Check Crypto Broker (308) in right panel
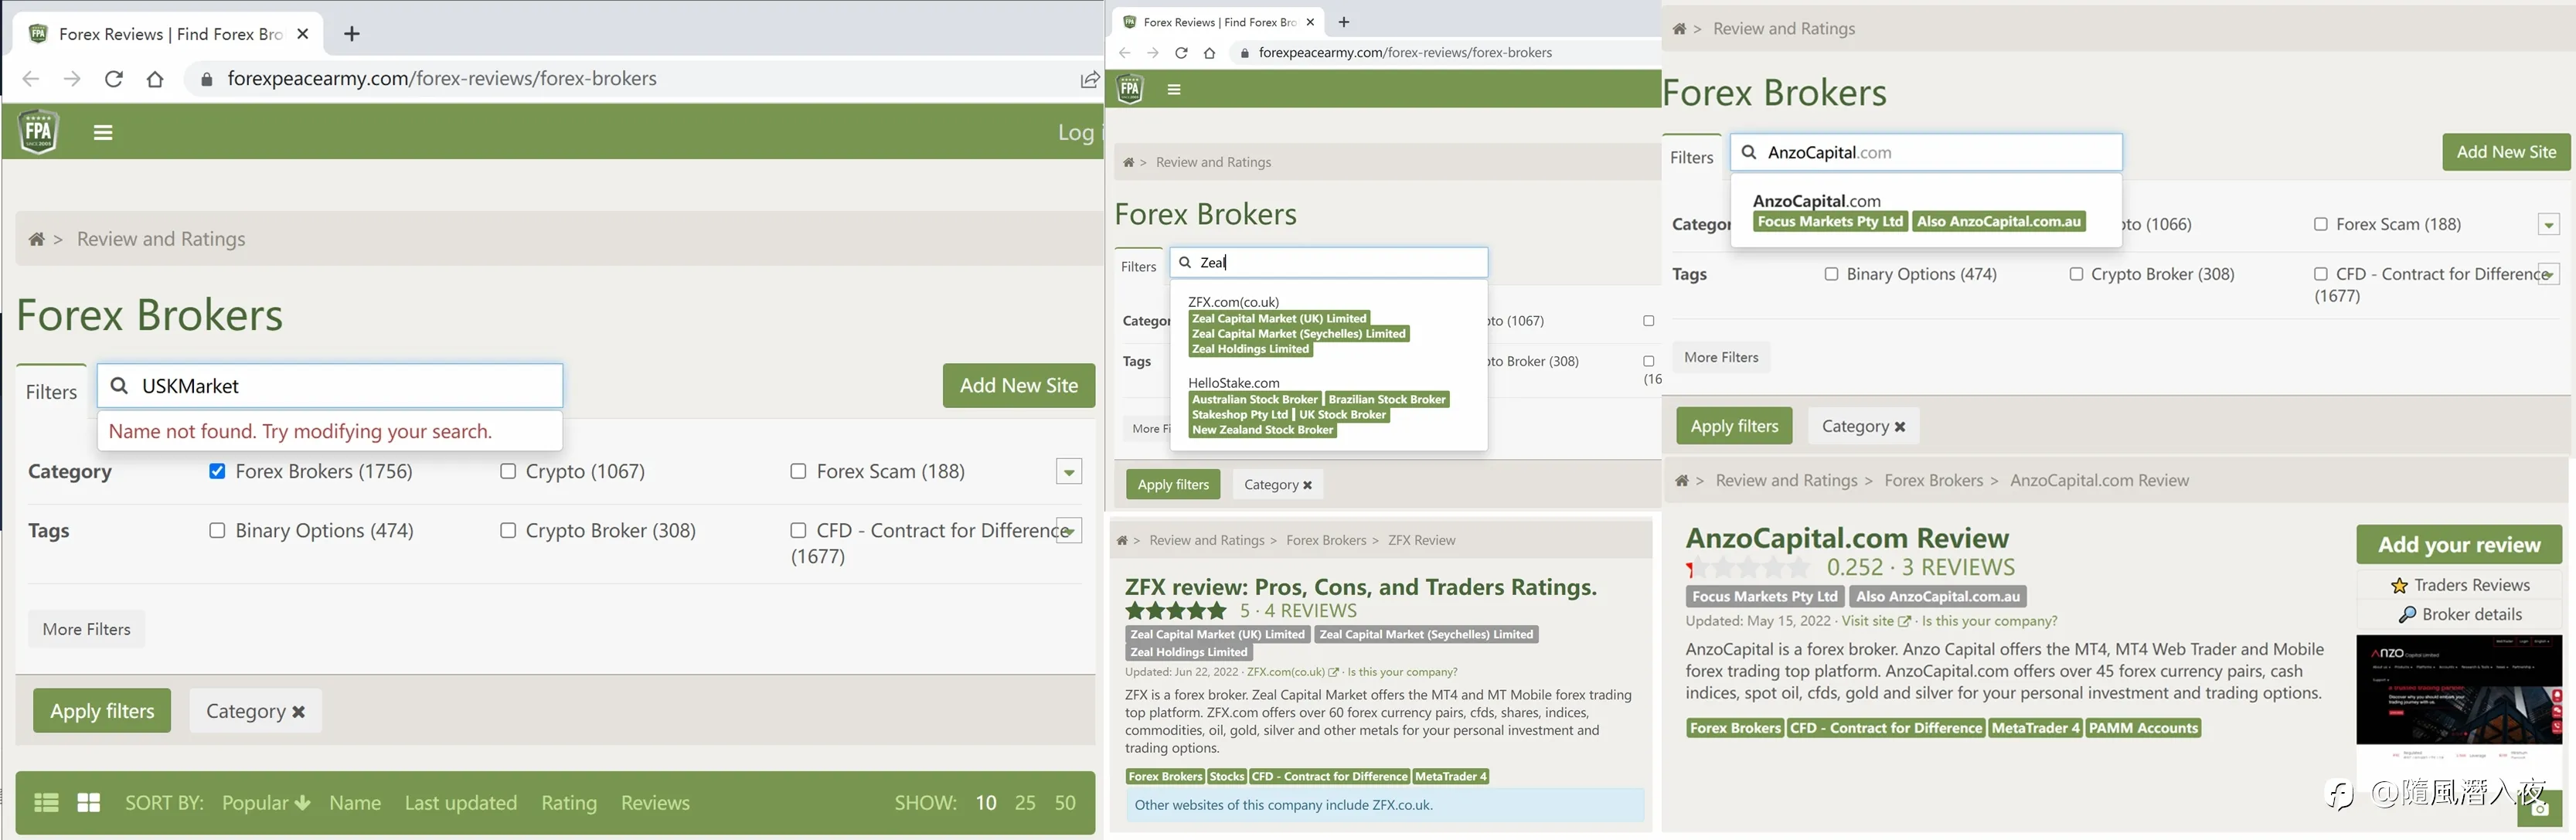The height and width of the screenshot is (840, 2576). [x=2076, y=274]
